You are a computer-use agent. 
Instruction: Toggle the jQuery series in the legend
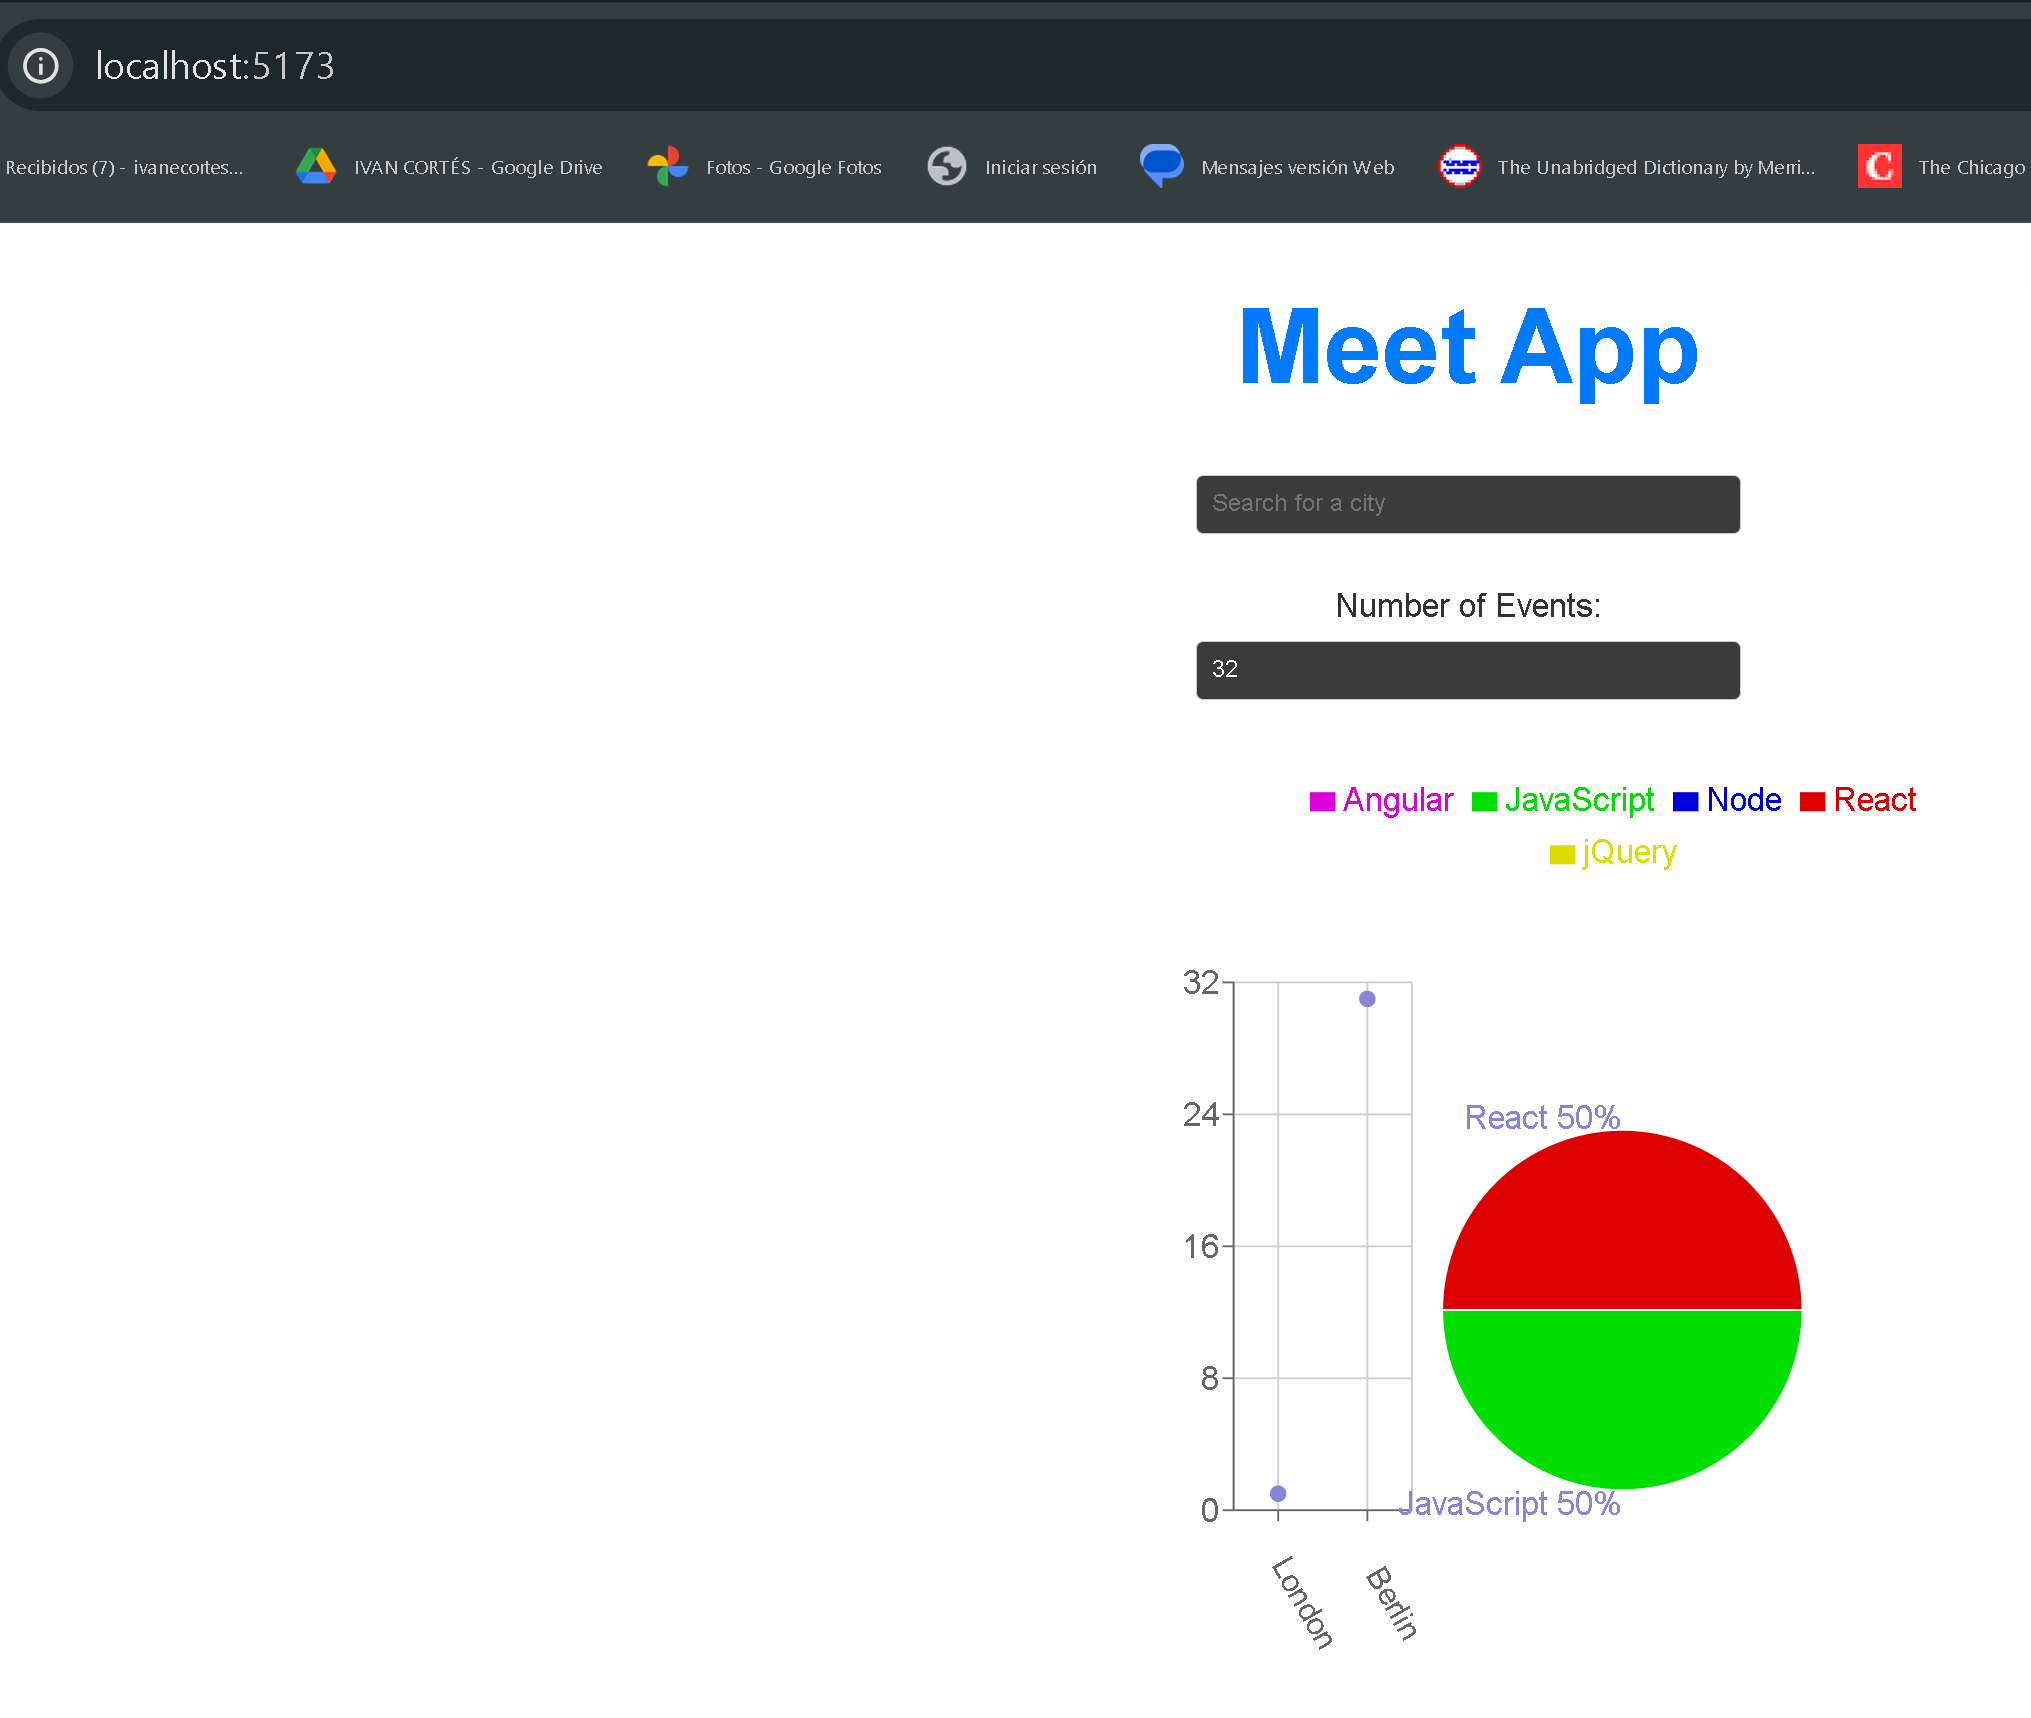pyautogui.click(x=1612, y=852)
